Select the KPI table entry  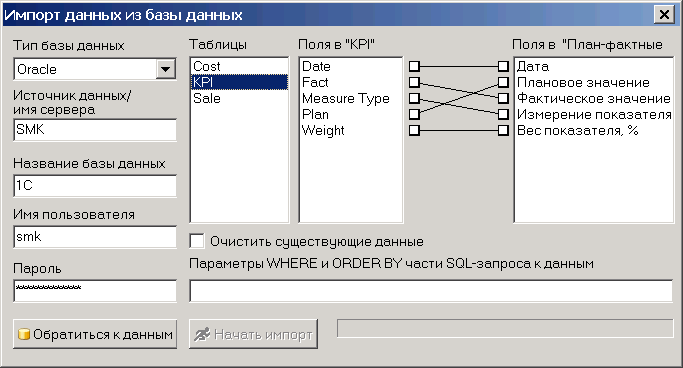pos(239,82)
